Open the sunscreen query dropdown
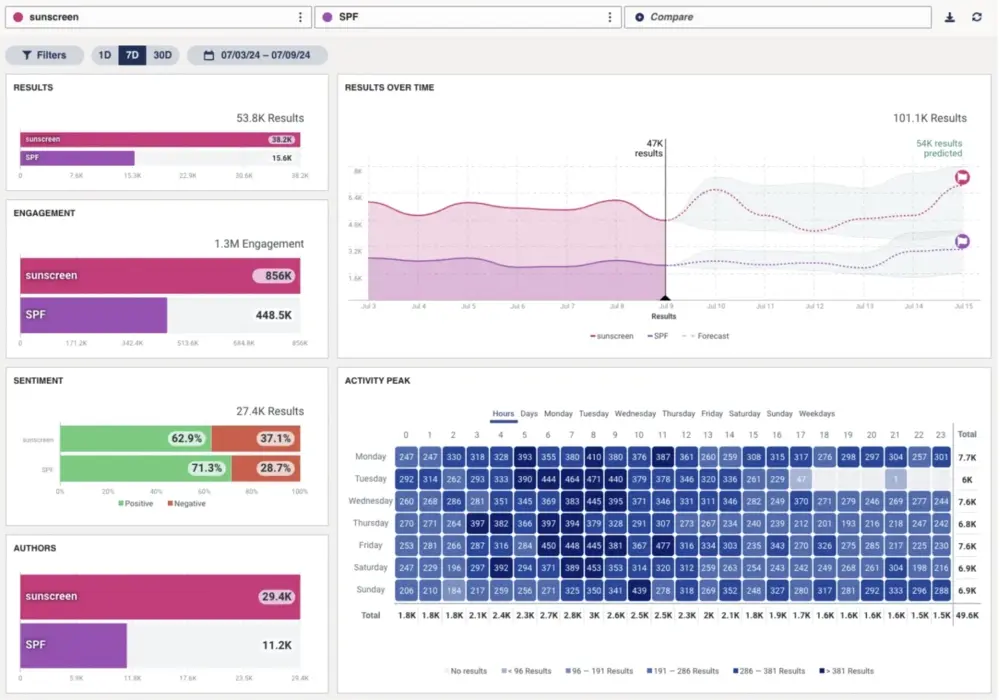 160,16
